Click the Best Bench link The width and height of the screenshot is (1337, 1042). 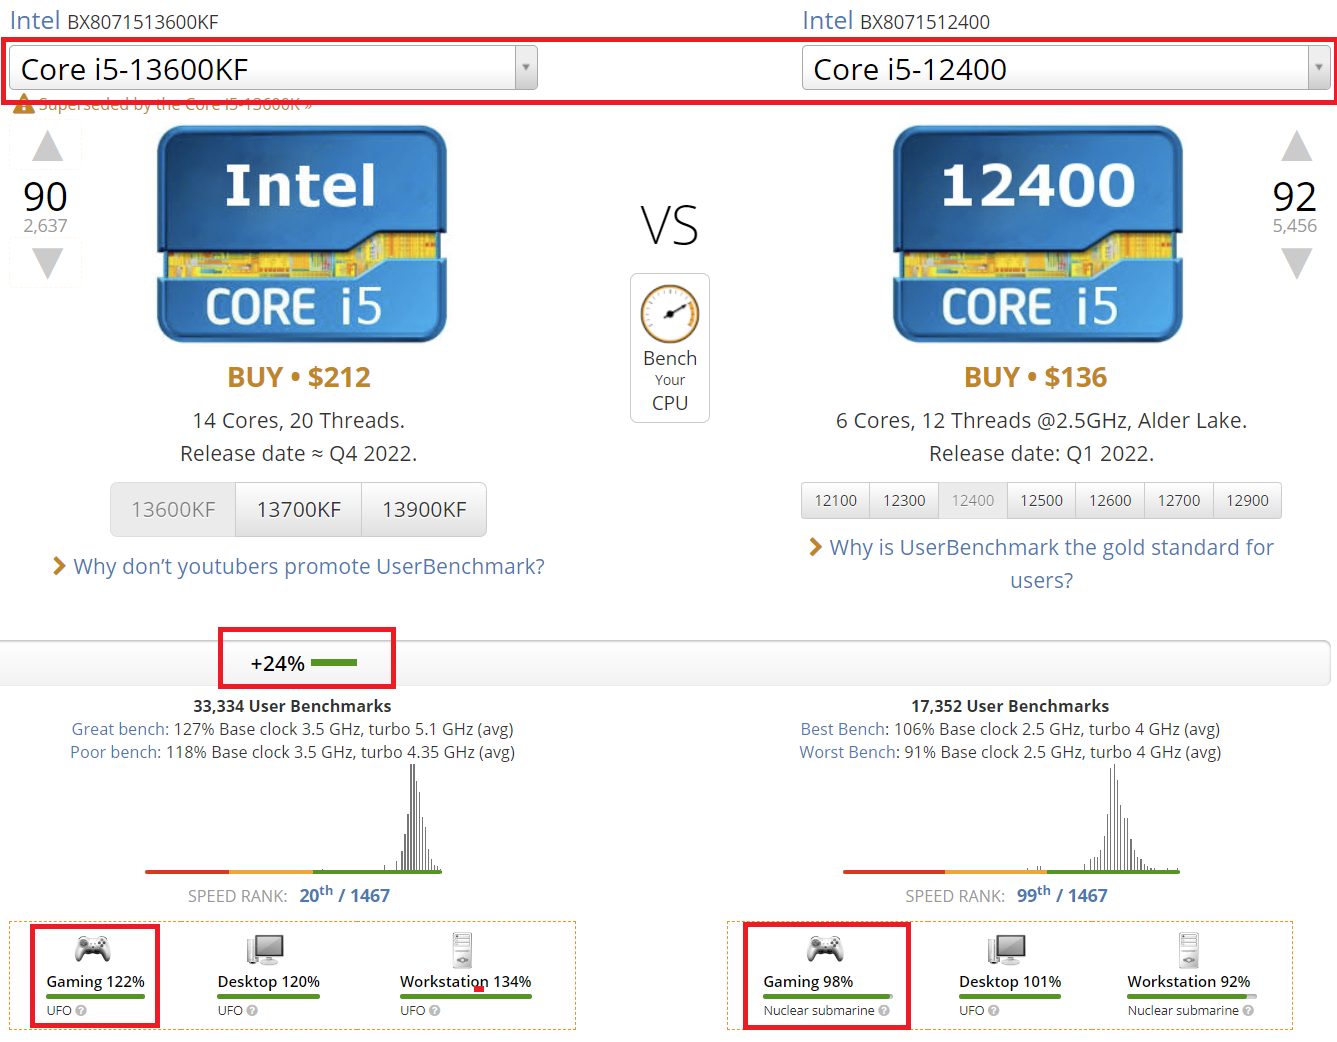(844, 729)
